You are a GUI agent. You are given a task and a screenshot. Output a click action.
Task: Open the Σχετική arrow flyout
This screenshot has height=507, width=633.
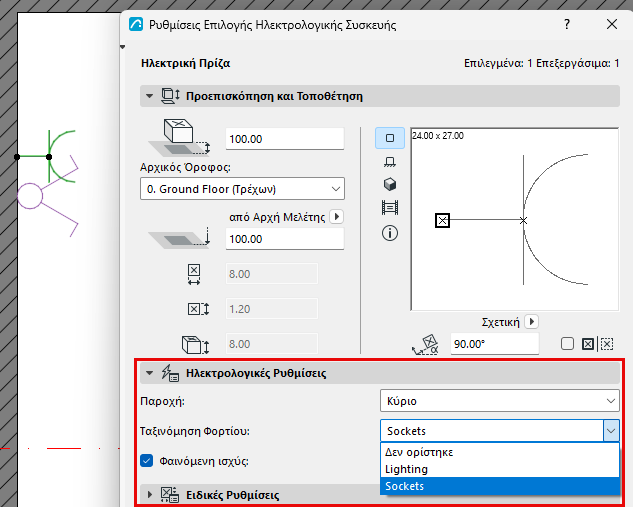532,322
